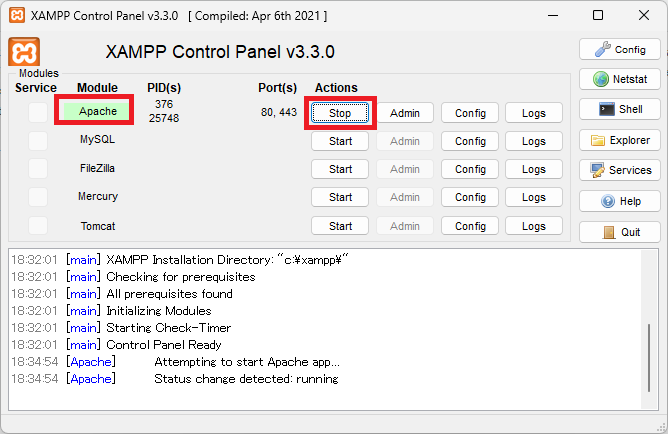Stop the Apache module

coord(340,113)
